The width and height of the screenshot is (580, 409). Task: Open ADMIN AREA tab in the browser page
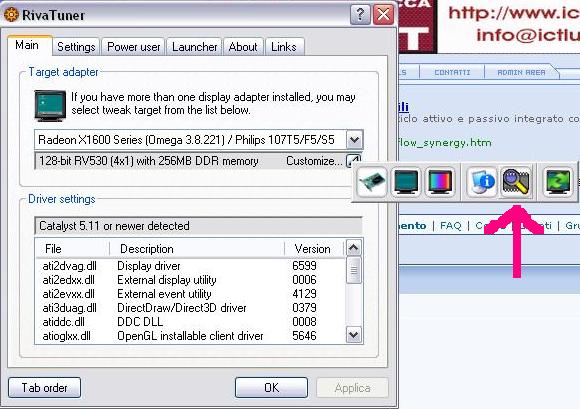pyautogui.click(x=521, y=72)
